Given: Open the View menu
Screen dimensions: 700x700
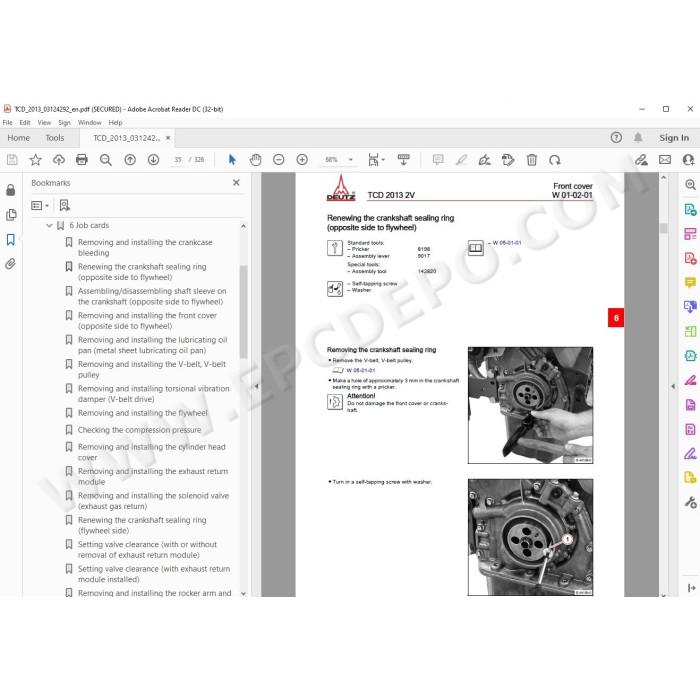Looking at the screenshot, I should (44, 122).
